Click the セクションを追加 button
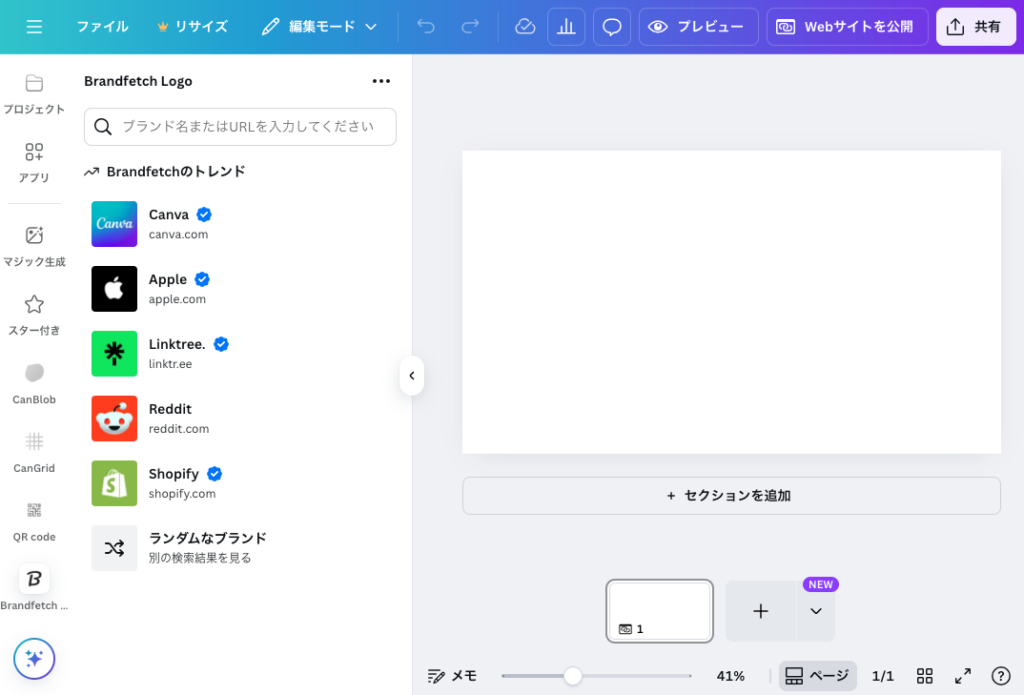1024x695 pixels. click(x=731, y=496)
